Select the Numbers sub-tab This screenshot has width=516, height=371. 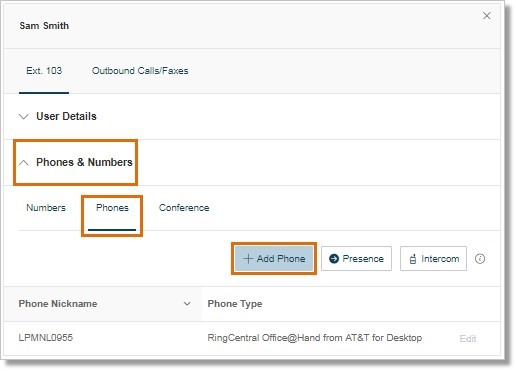coord(46,208)
